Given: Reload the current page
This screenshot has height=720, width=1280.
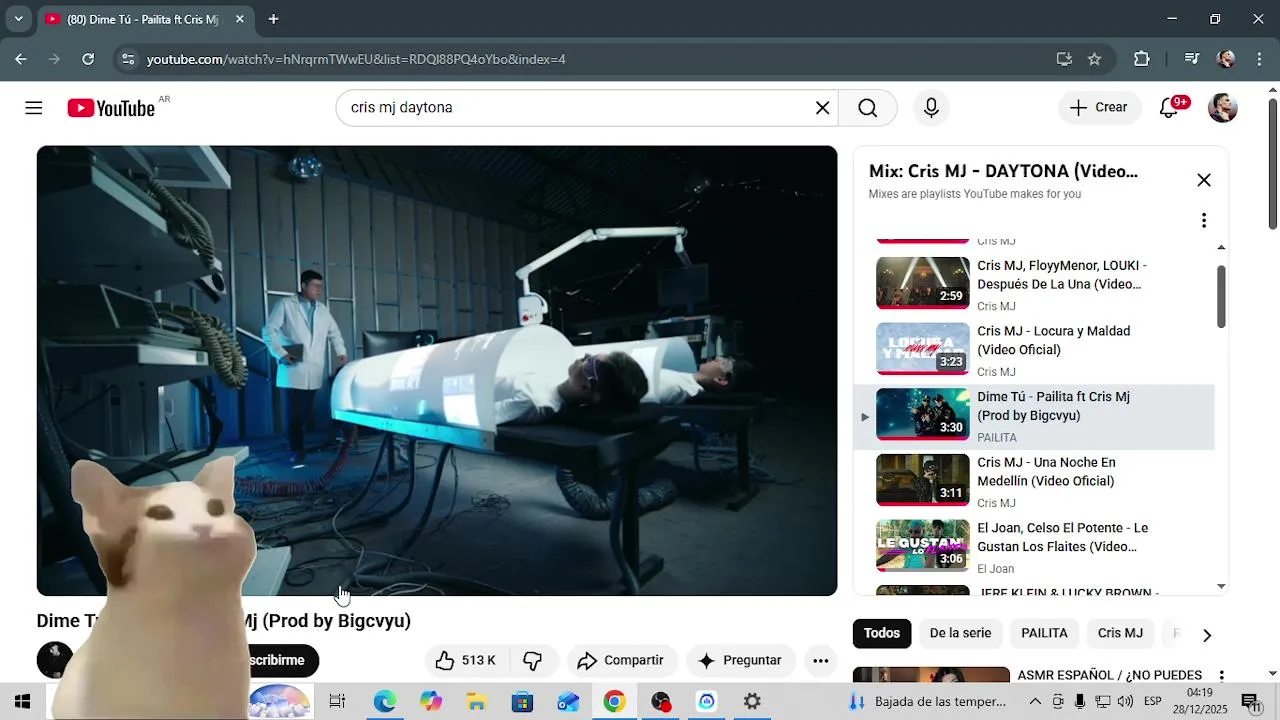Looking at the screenshot, I should [88, 59].
